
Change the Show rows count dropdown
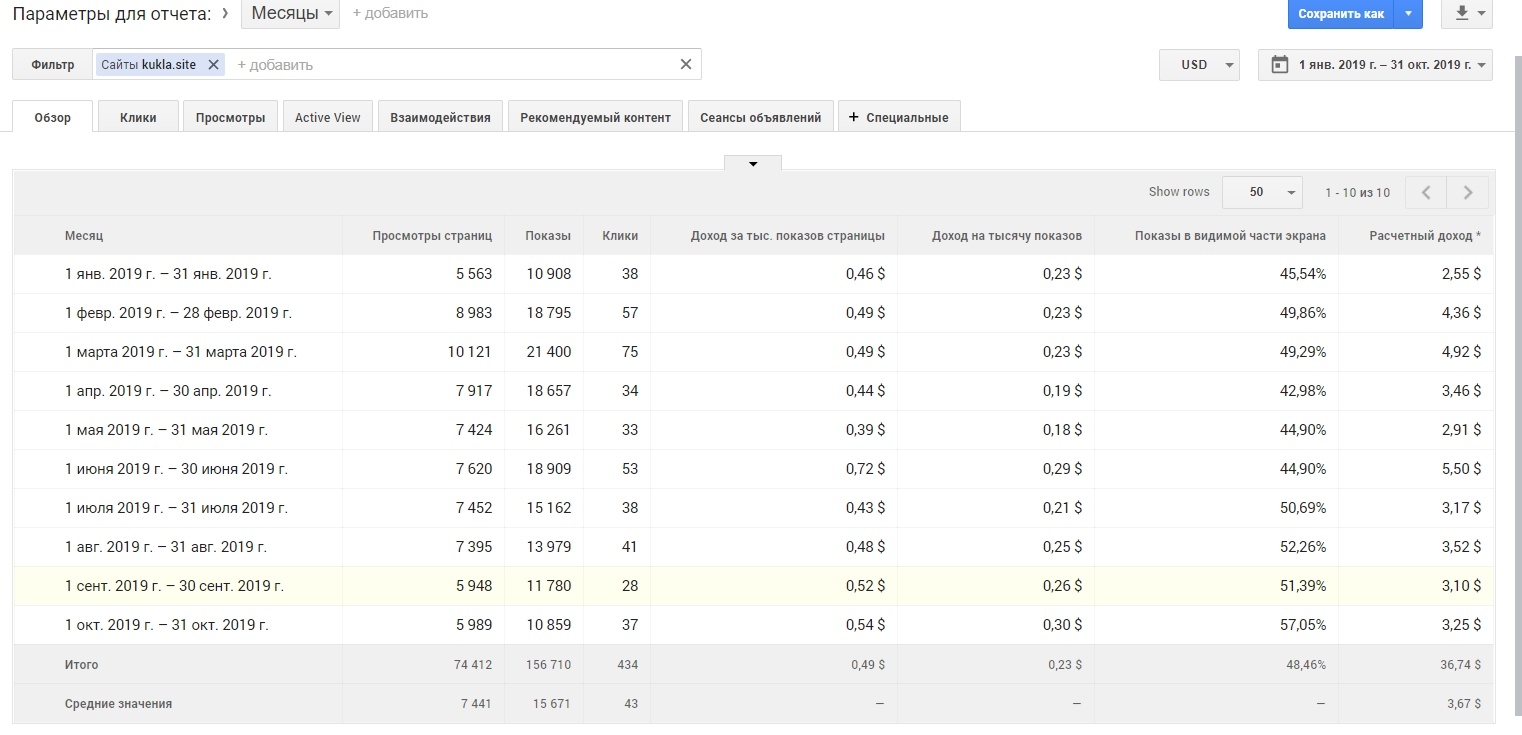pos(1262,192)
